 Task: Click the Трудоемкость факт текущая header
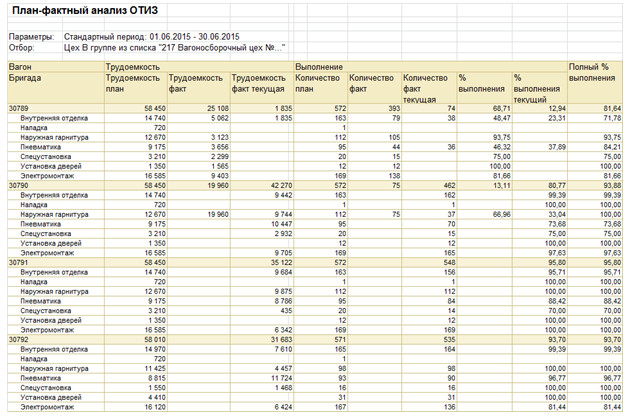pos(257,82)
